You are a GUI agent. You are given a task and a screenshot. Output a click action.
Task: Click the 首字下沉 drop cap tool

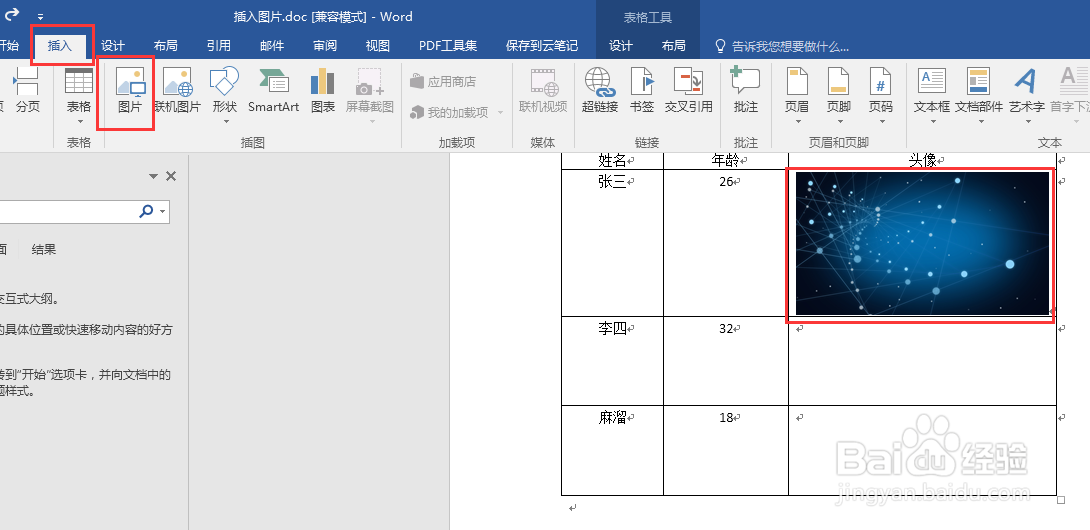coord(1073,95)
